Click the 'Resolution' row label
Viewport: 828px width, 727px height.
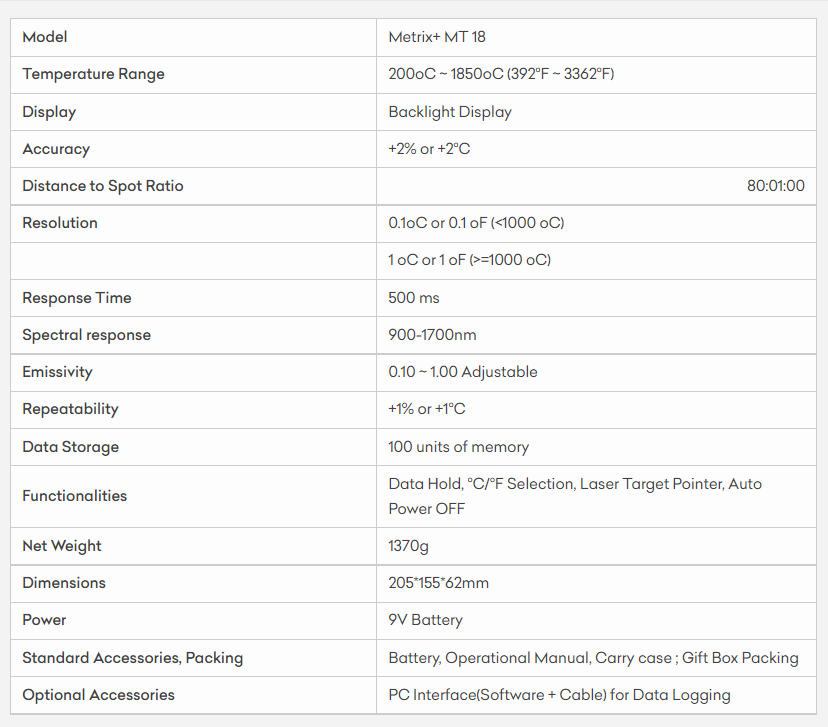60,223
